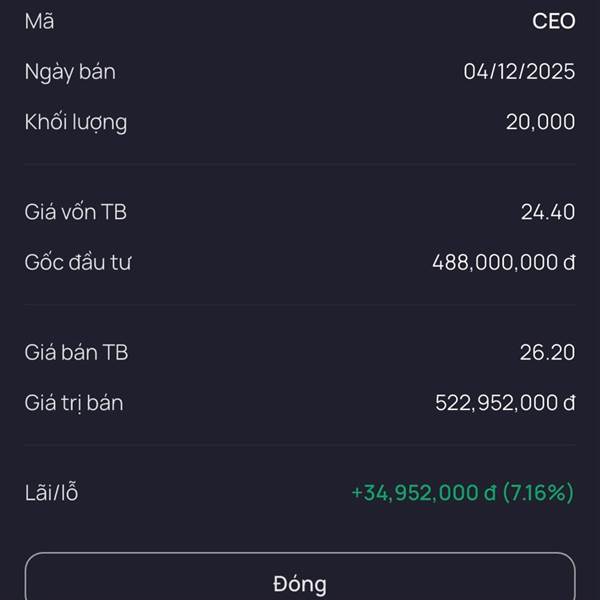Image resolution: width=600 pixels, height=600 pixels.
Task: Select the 24.40 average cost value
Action: [x=548, y=212]
